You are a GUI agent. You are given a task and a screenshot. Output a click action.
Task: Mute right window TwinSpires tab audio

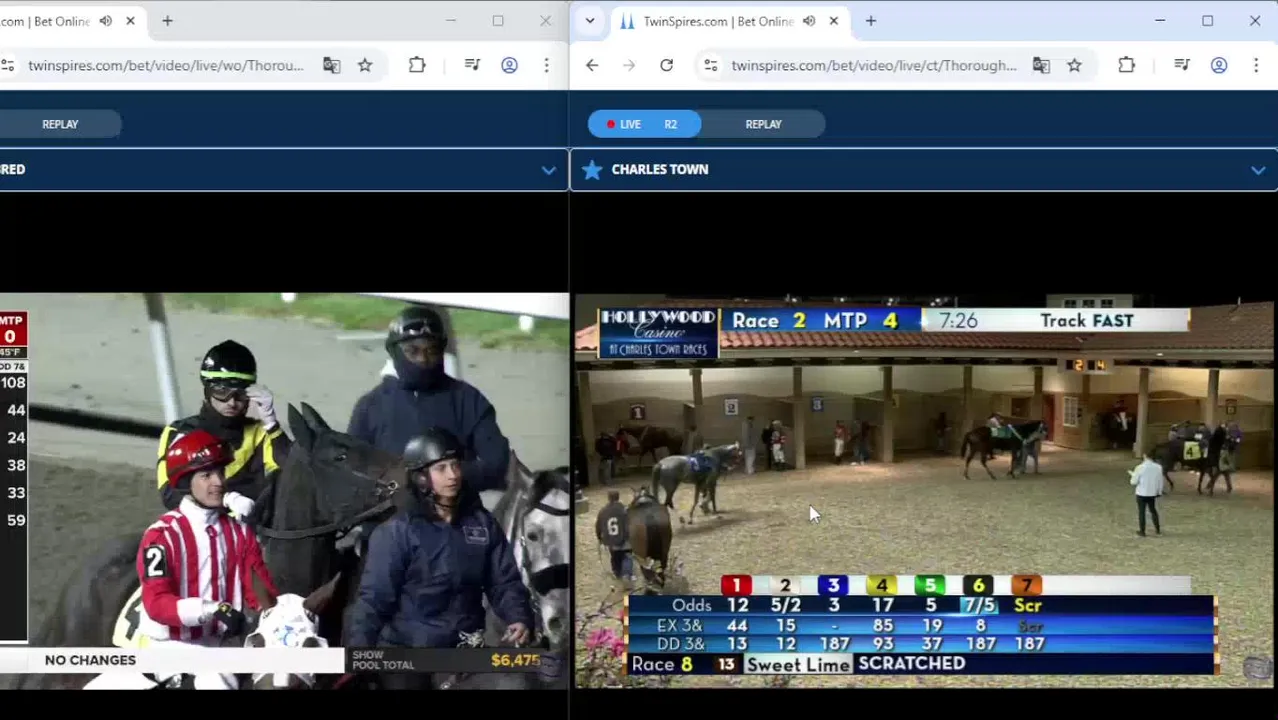tap(809, 21)
